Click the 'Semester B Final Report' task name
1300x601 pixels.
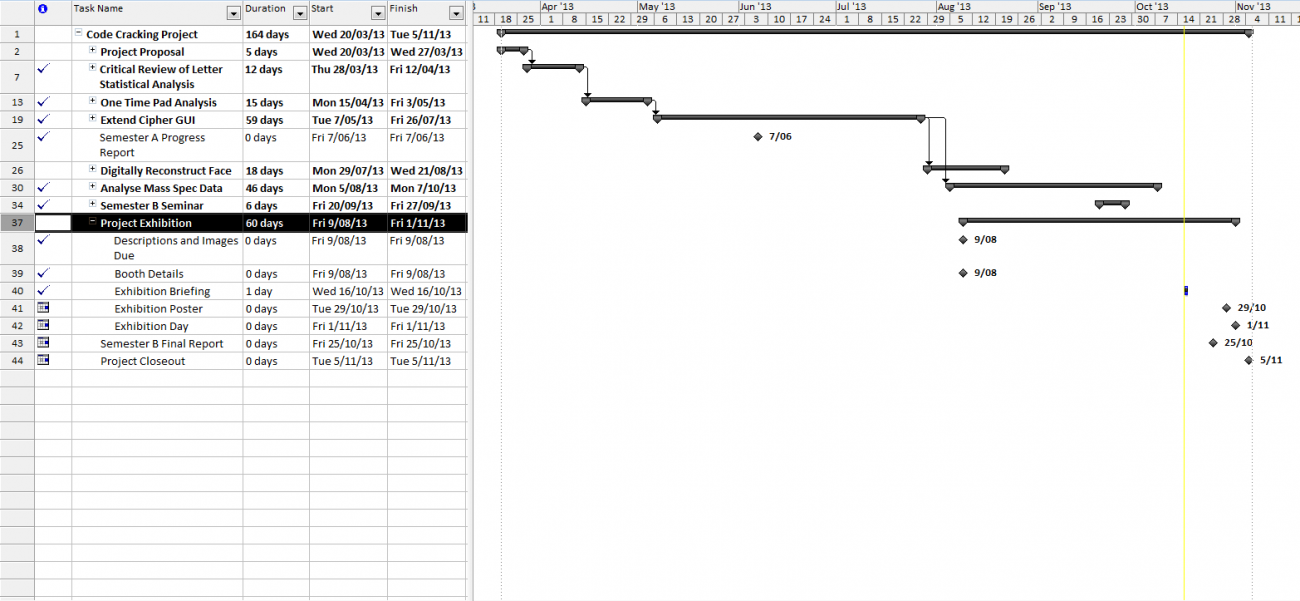coord(162,344)
